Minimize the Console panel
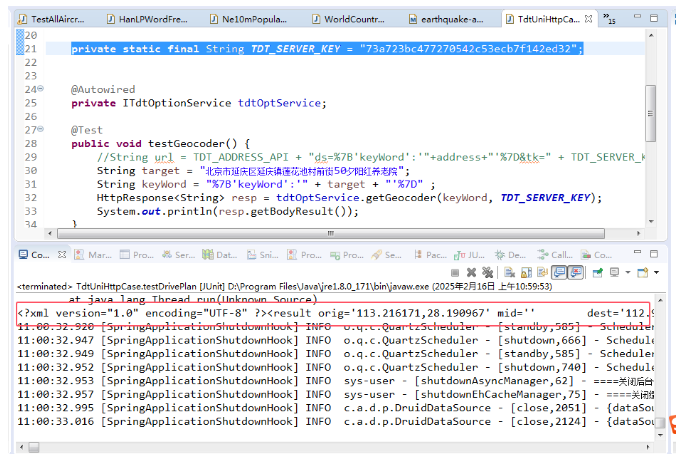This screenshot has height=461, width=677. pos(637,252)
